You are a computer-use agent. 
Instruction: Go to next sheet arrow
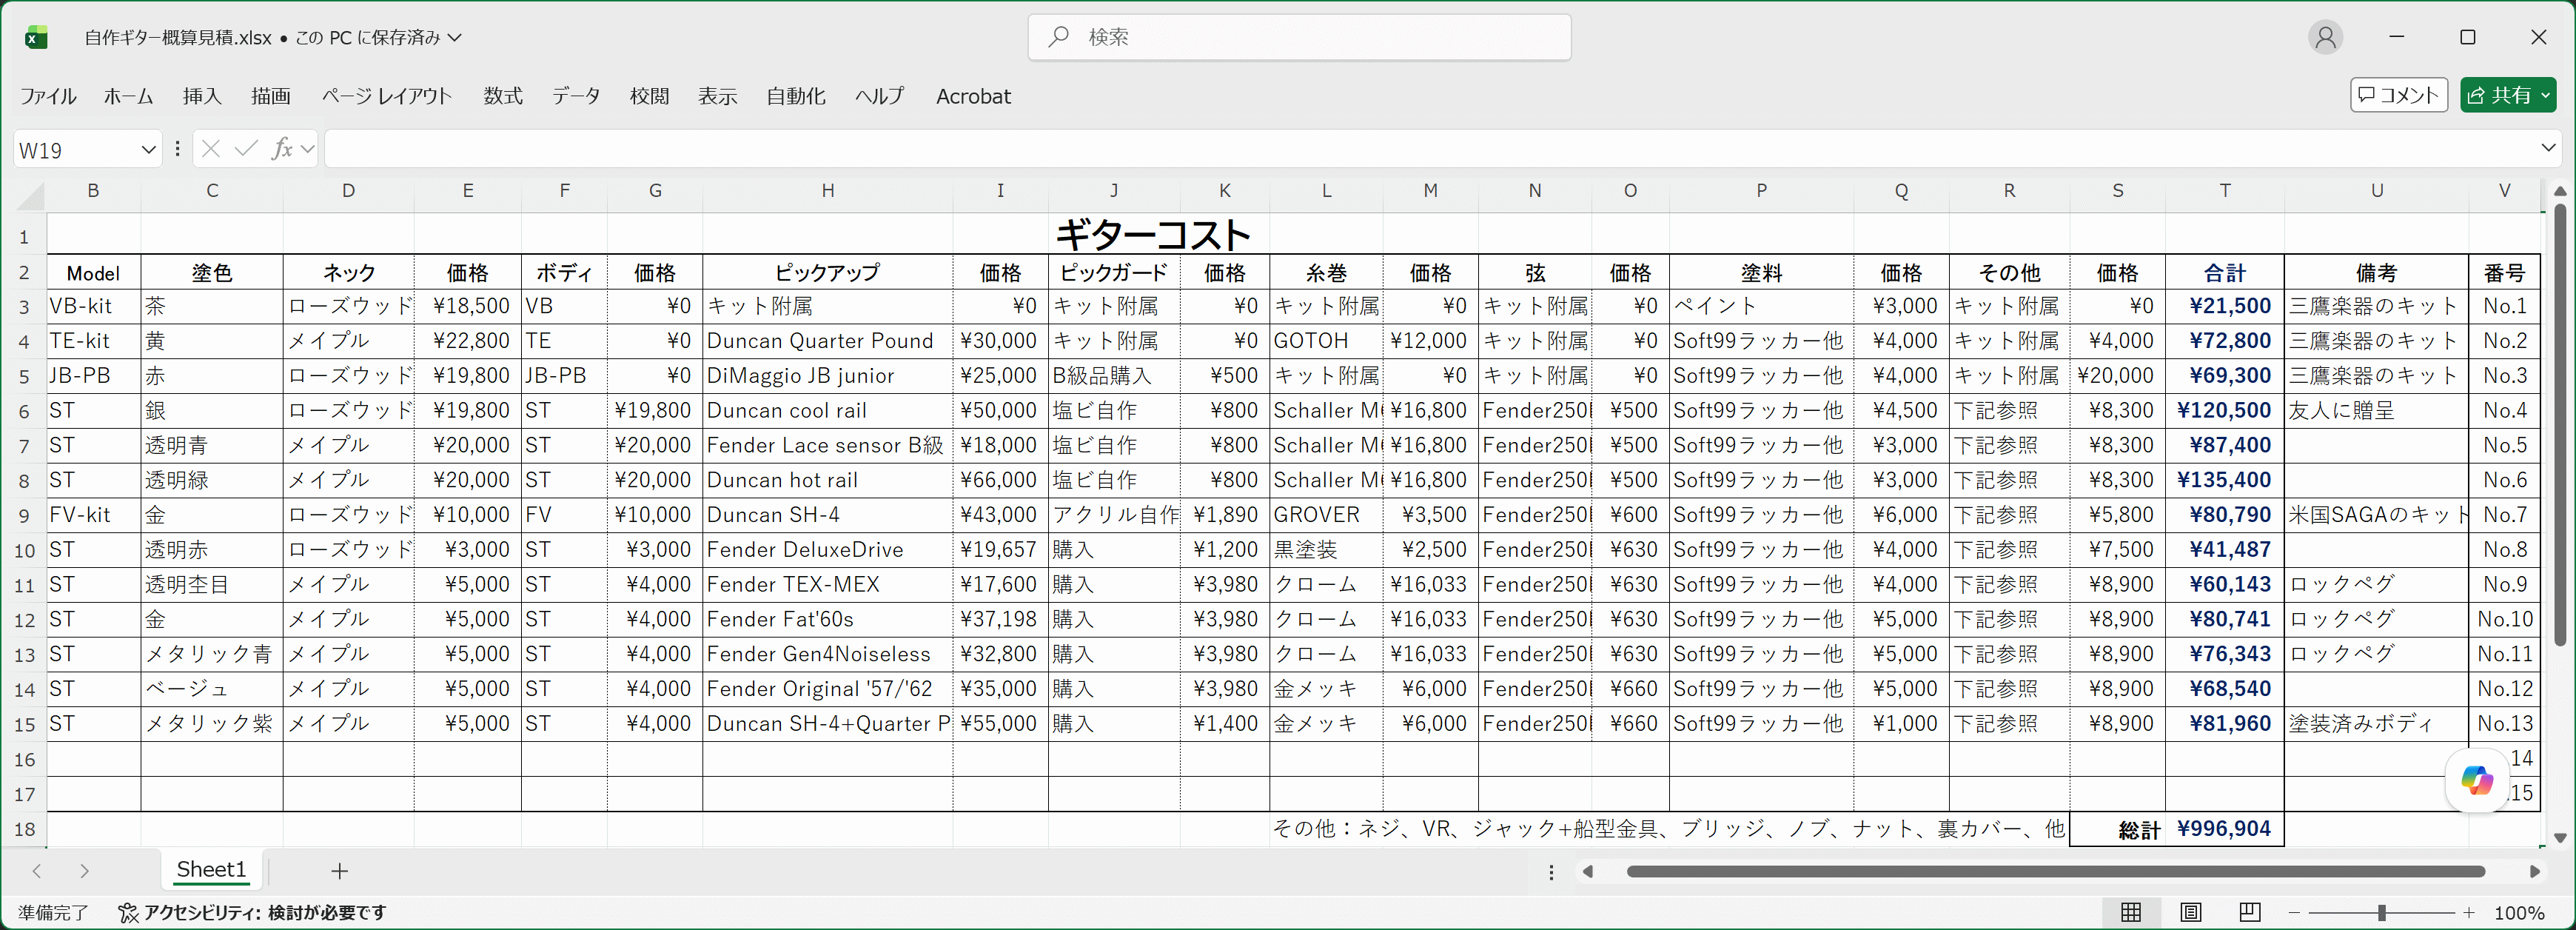85,871
